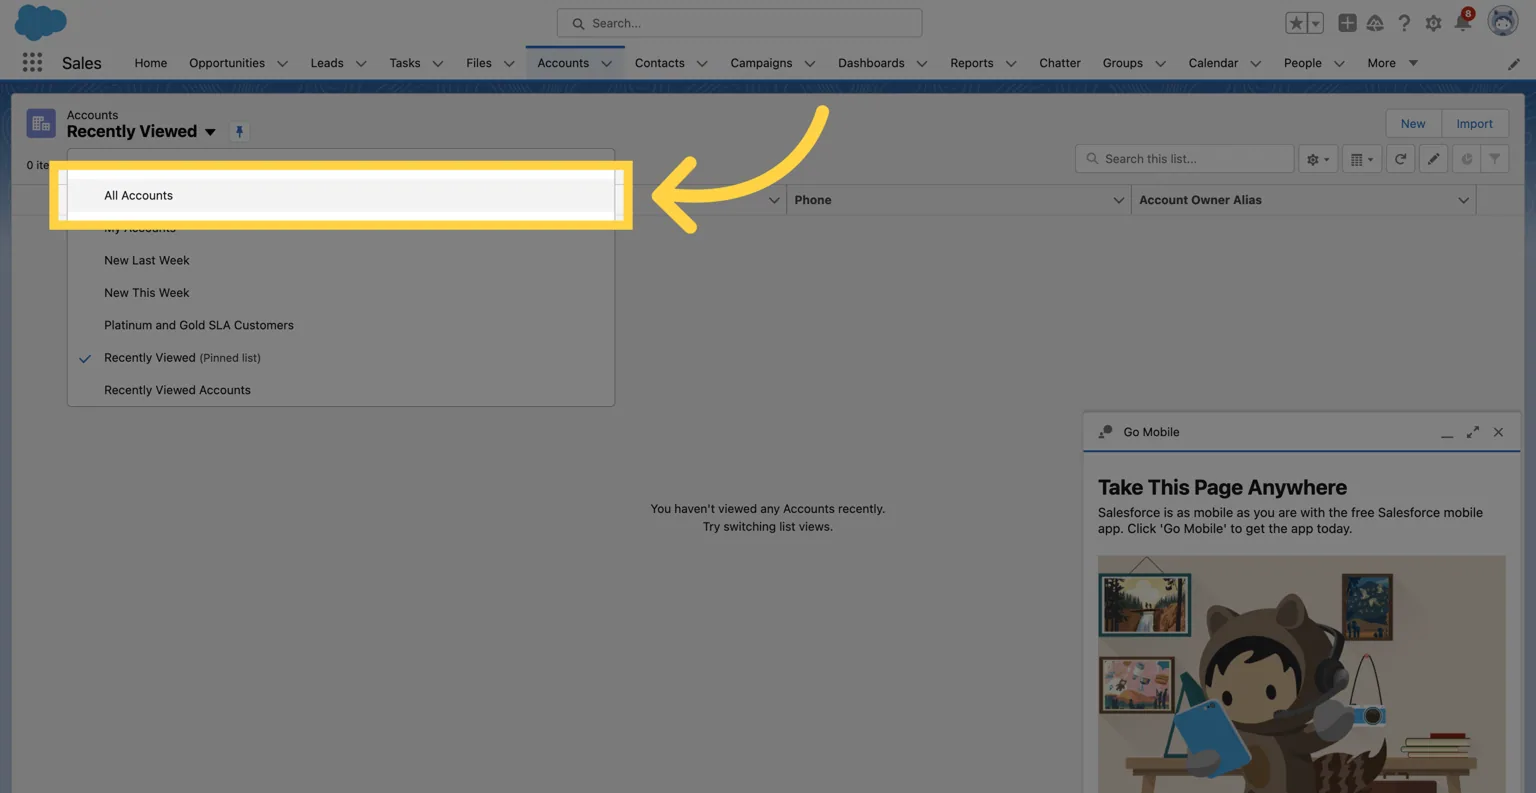Select Recently Viewed Accounts list view

pos(340,390)
